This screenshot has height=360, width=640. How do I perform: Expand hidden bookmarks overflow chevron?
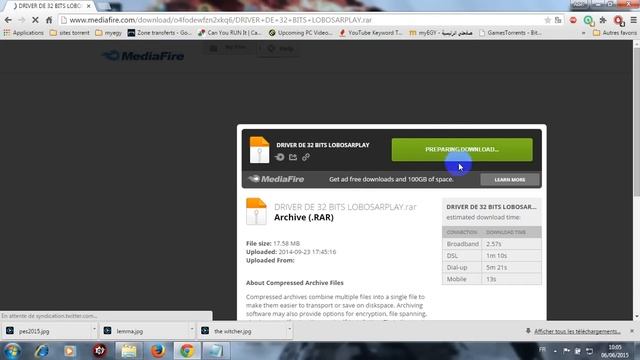coord(583,33)
